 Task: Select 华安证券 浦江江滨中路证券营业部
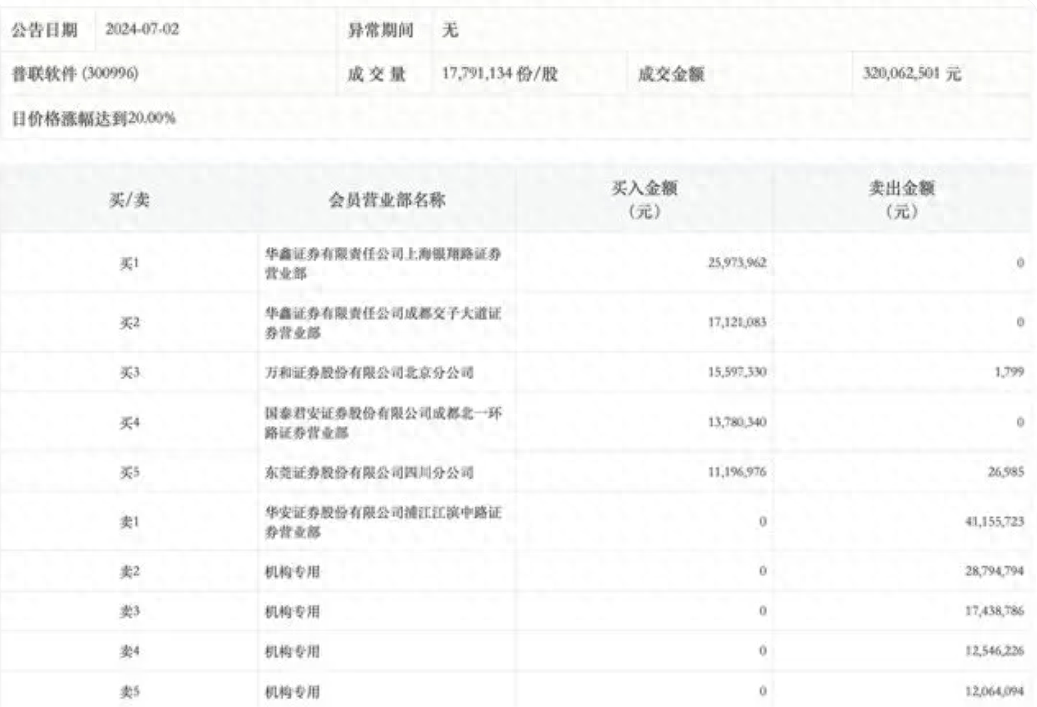click(383, 522)
